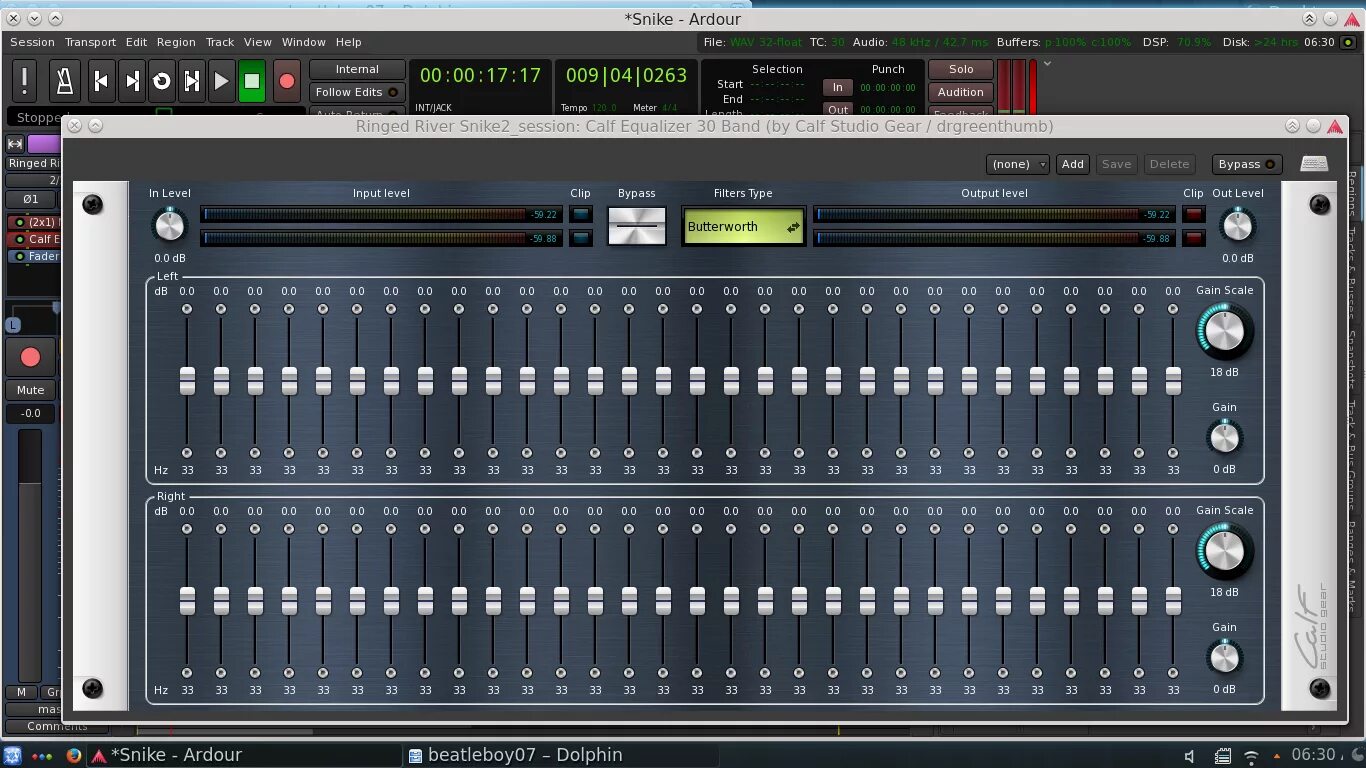This screenshot has height=768, width=1366.
Task: Click the -0.0 gain entry field
Action: (x=30, y=413)
